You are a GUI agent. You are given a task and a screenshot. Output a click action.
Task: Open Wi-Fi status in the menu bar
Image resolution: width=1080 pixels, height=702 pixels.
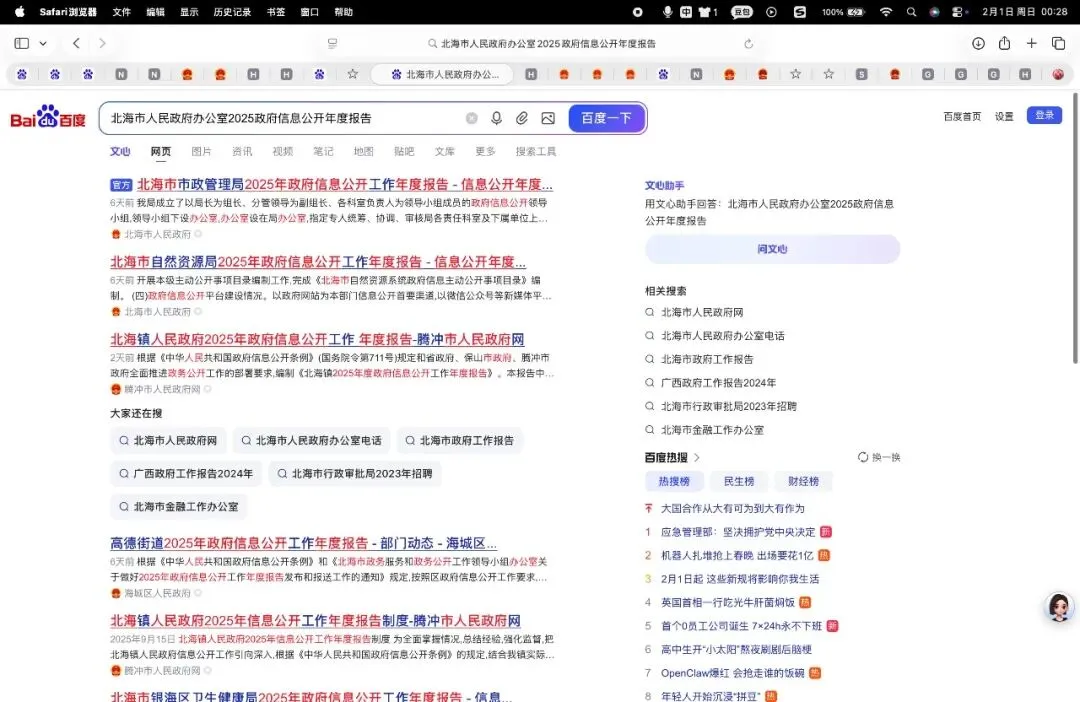click(886, 12)
